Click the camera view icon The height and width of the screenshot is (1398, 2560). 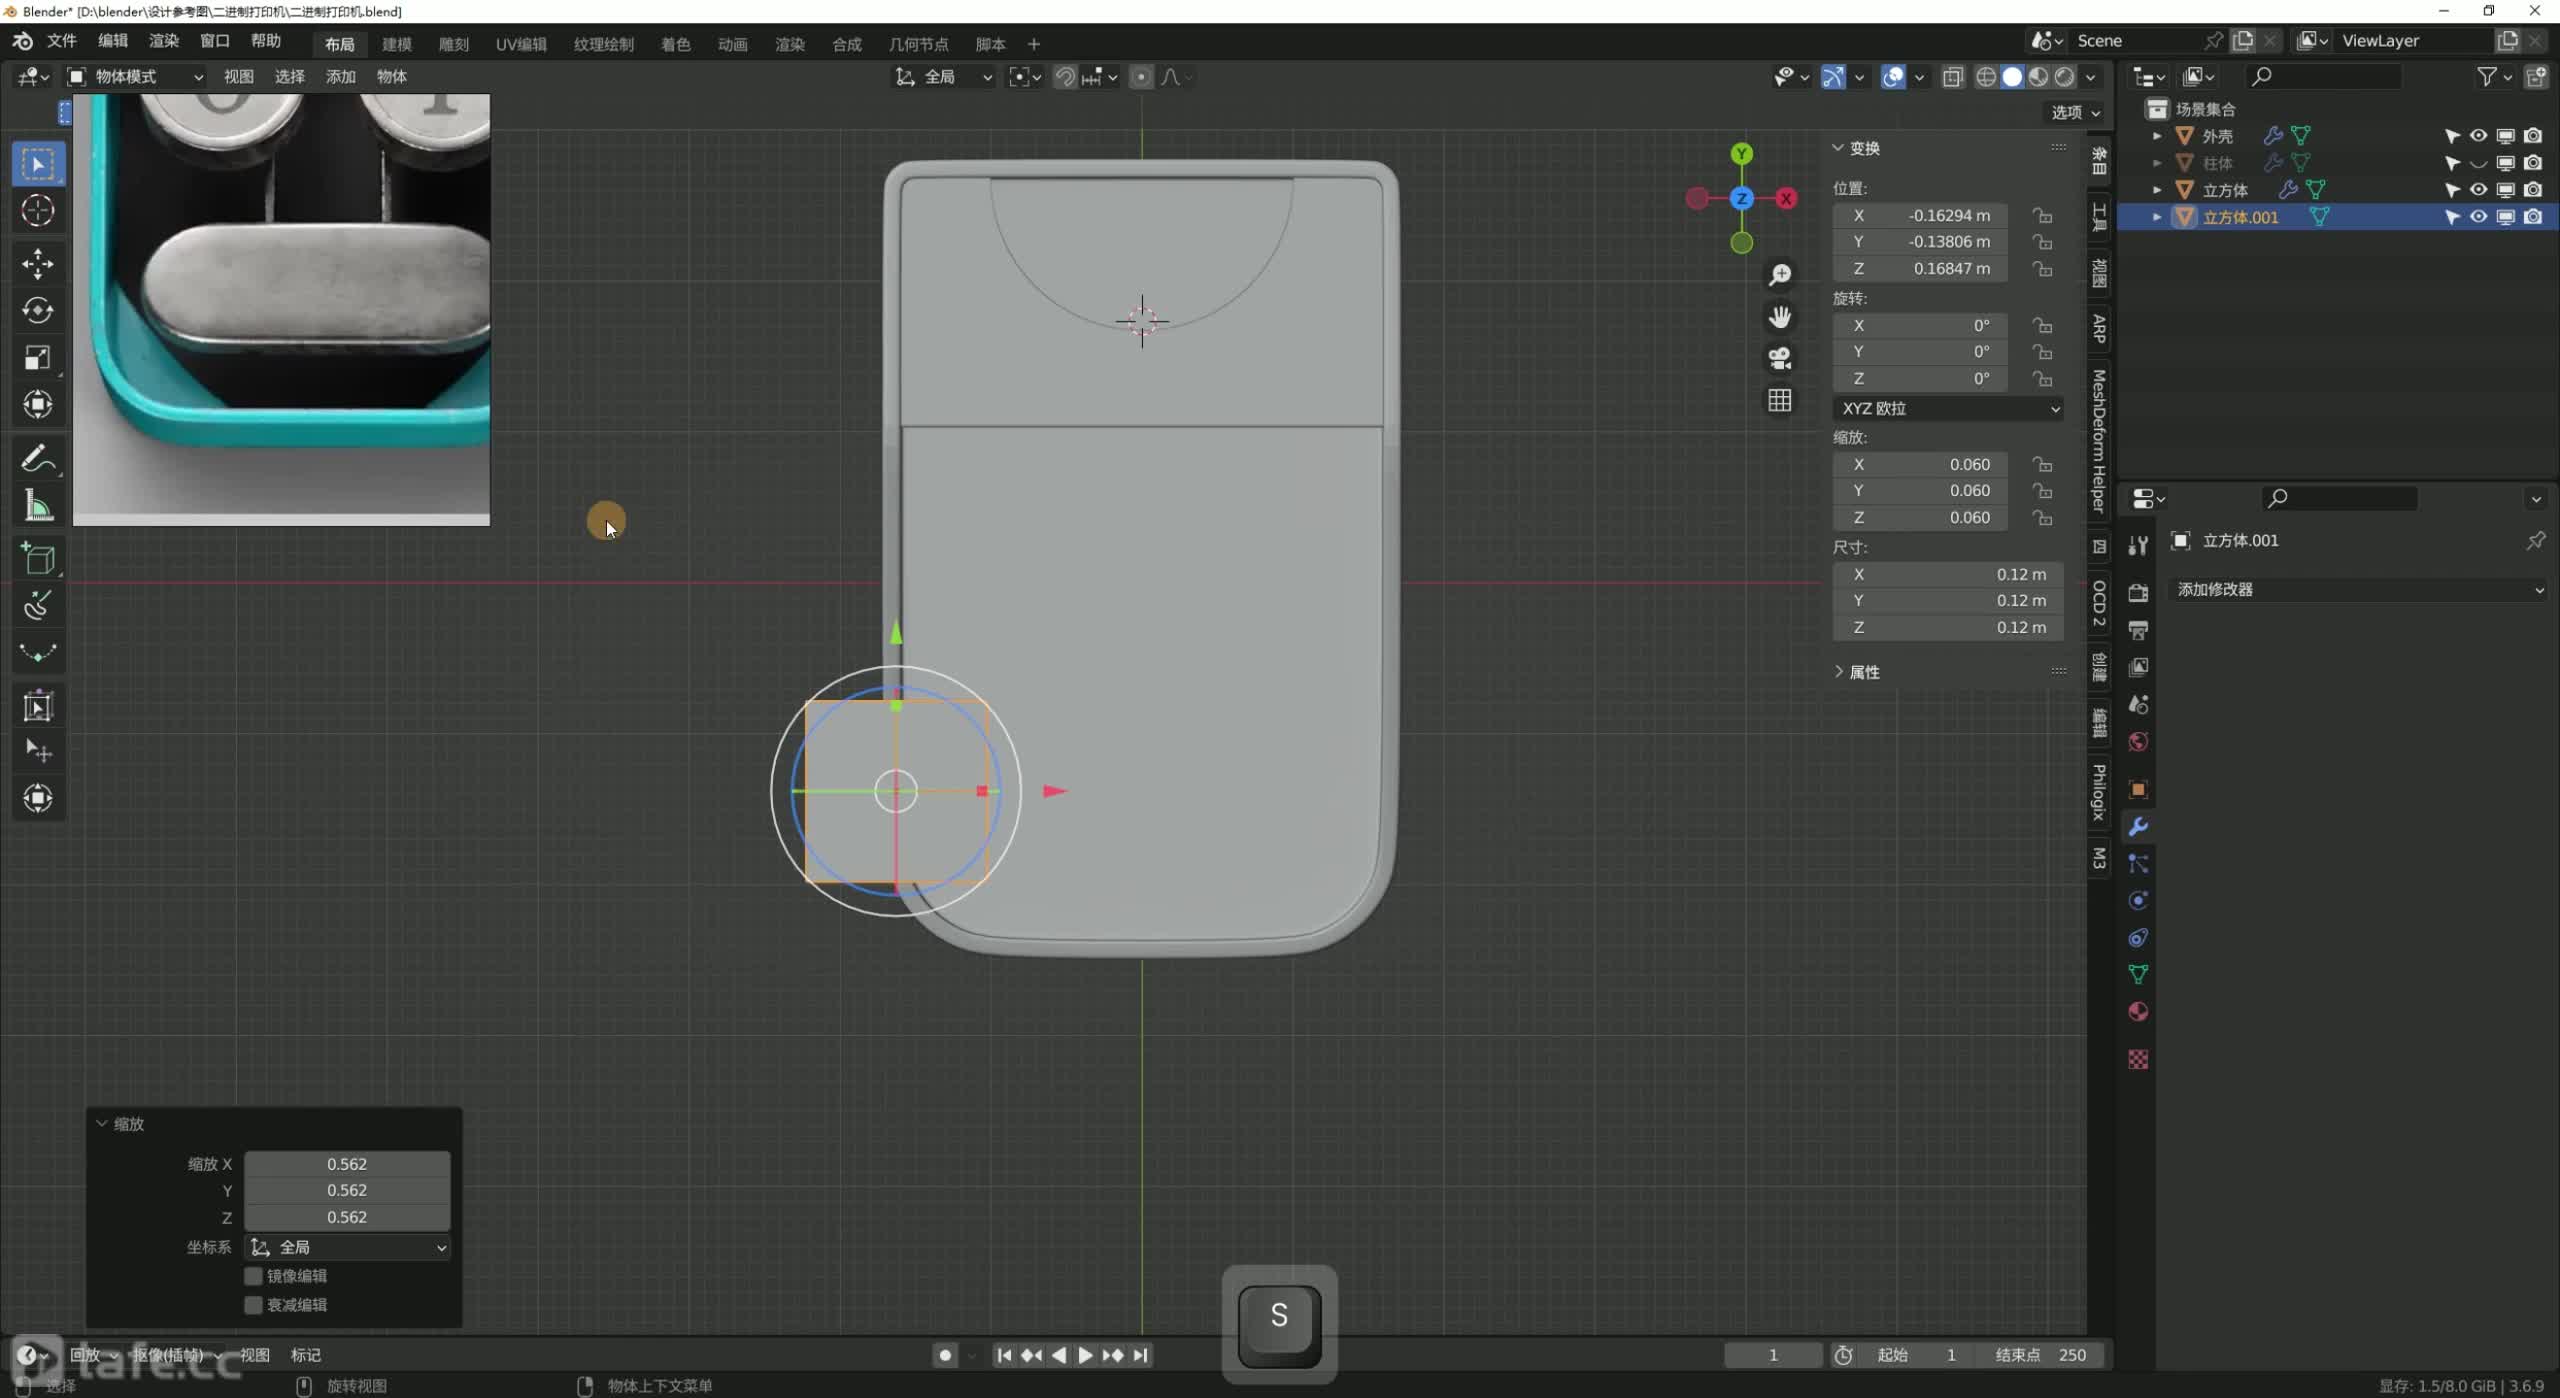click(x=1780, y=358)
